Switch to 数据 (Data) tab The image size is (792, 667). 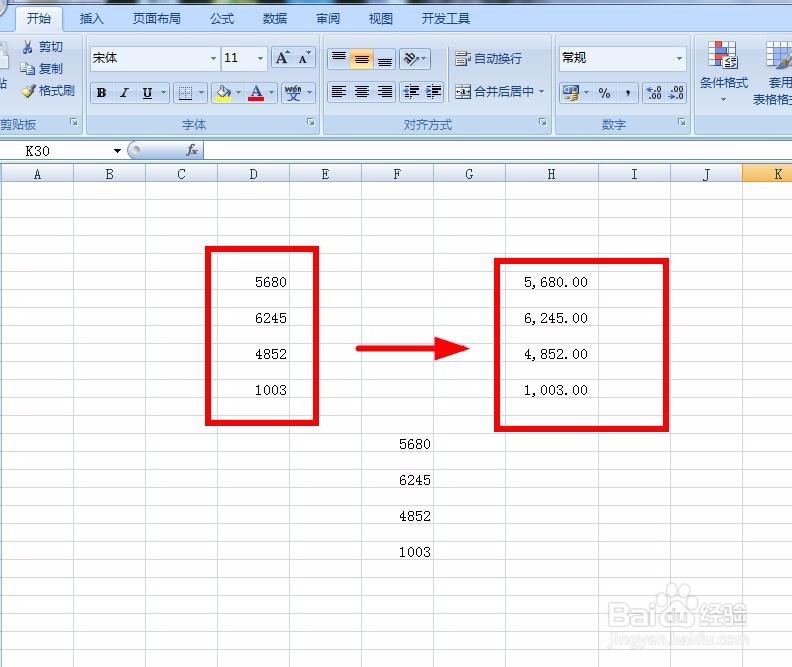(275, 19)
